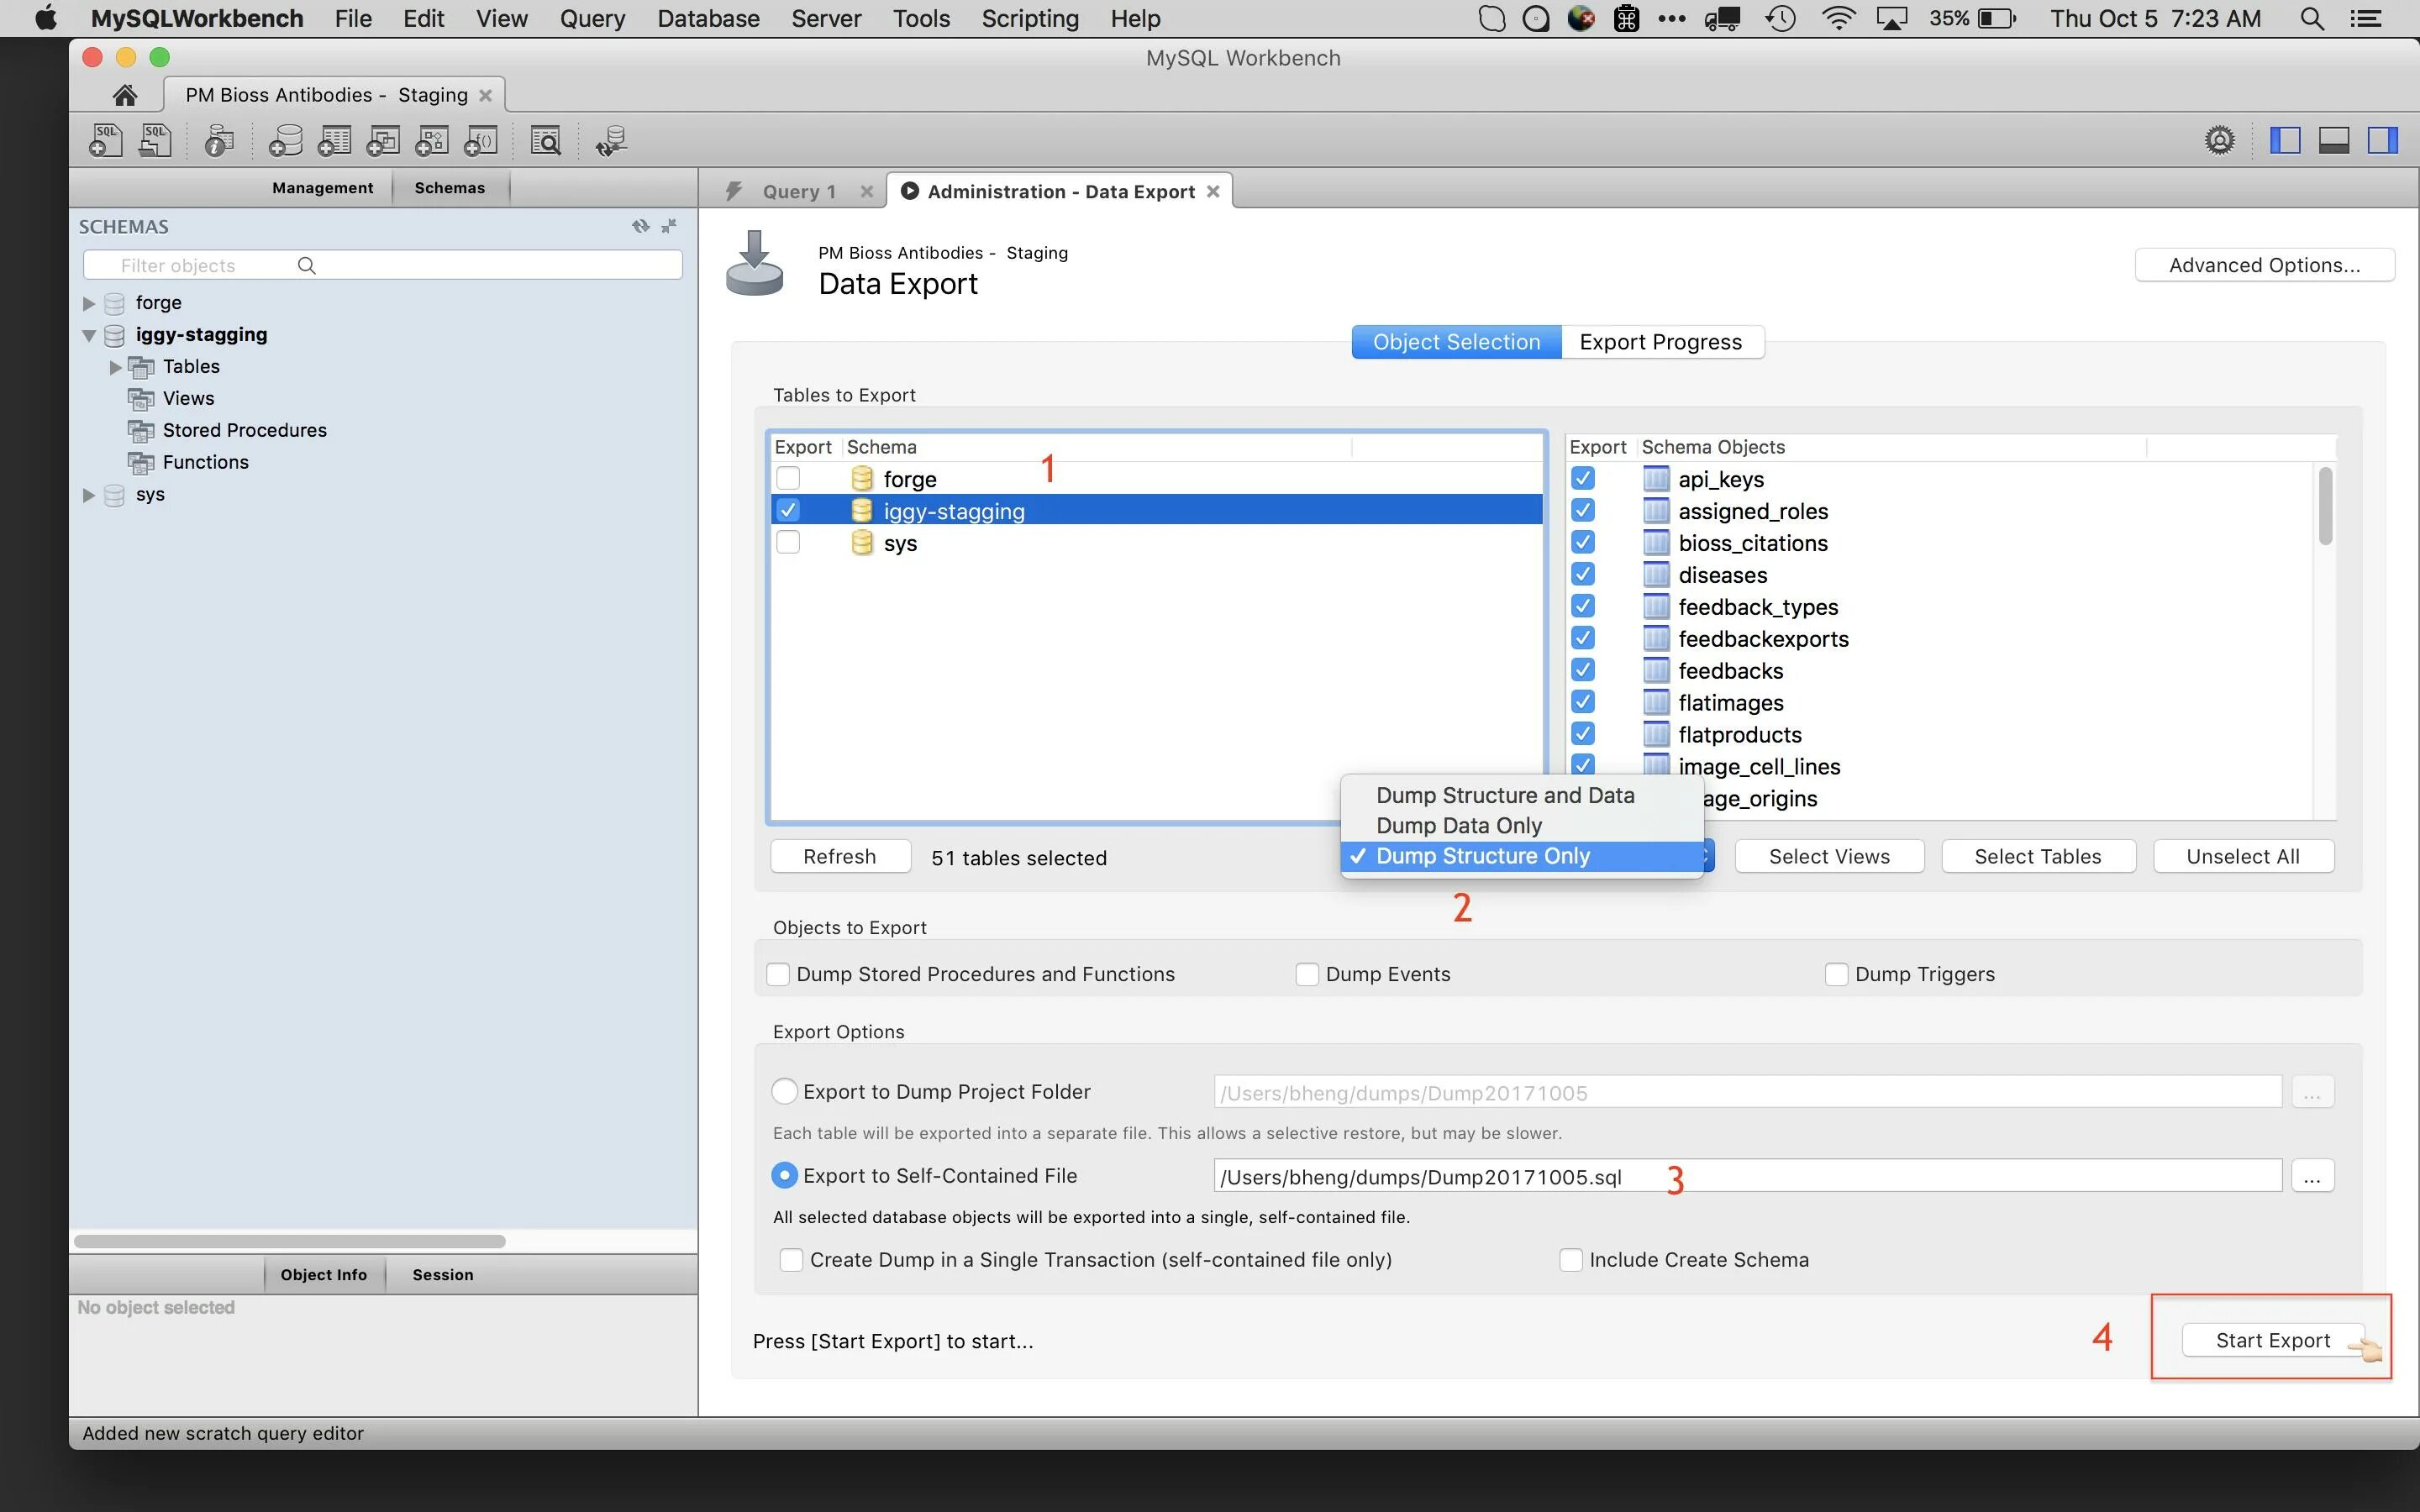Click the create new function icon
Image resolution: width=2420 pixels, height=1512 pixels.
(481, 141)
